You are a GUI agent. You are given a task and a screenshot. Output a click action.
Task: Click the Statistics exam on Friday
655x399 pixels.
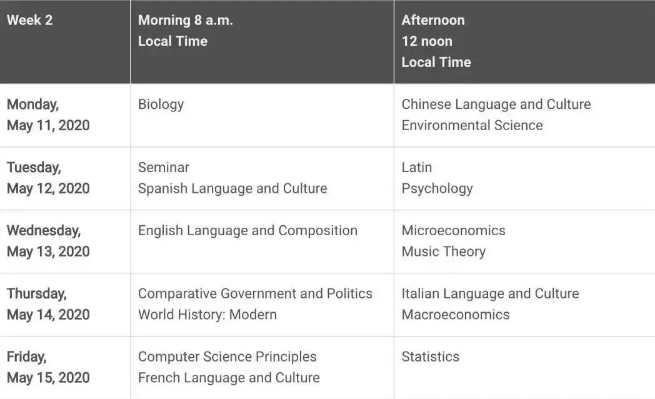[430, 357]
